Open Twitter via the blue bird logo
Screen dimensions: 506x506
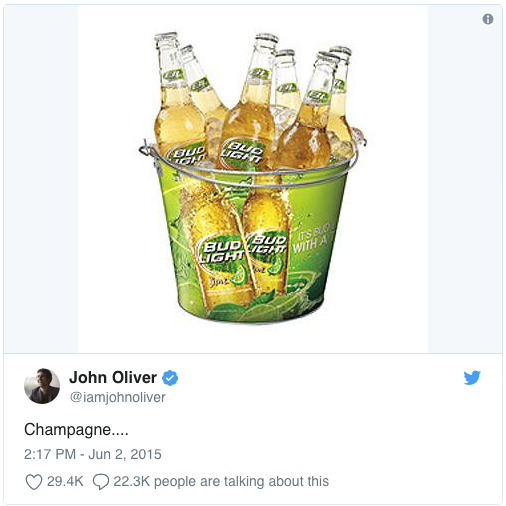(x=472, y=378)
